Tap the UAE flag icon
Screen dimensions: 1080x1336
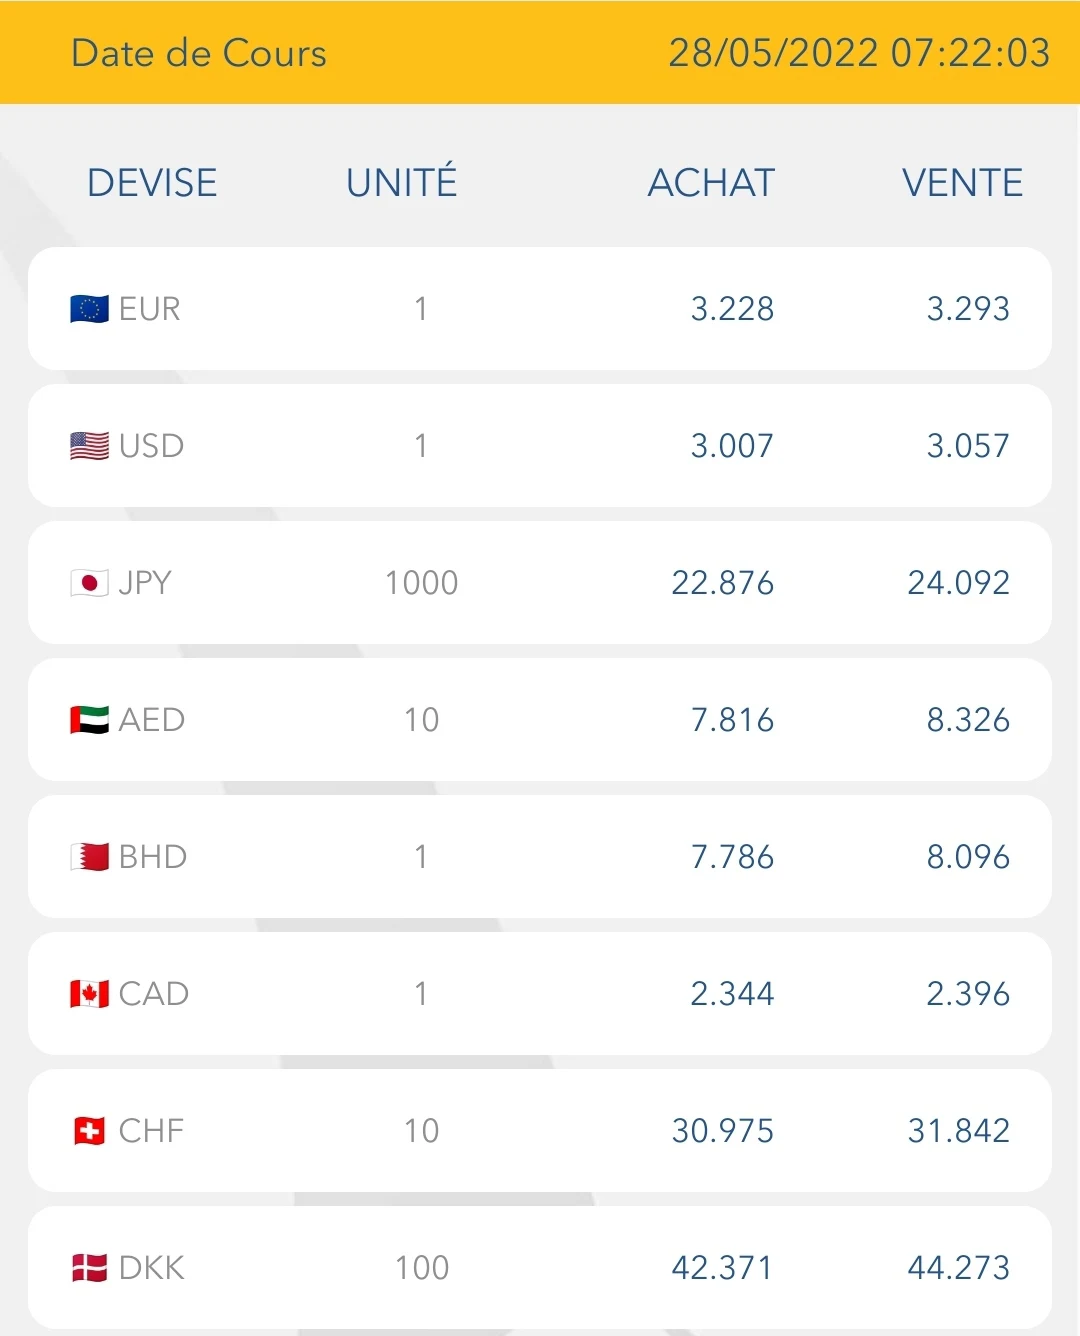(89, 720)
